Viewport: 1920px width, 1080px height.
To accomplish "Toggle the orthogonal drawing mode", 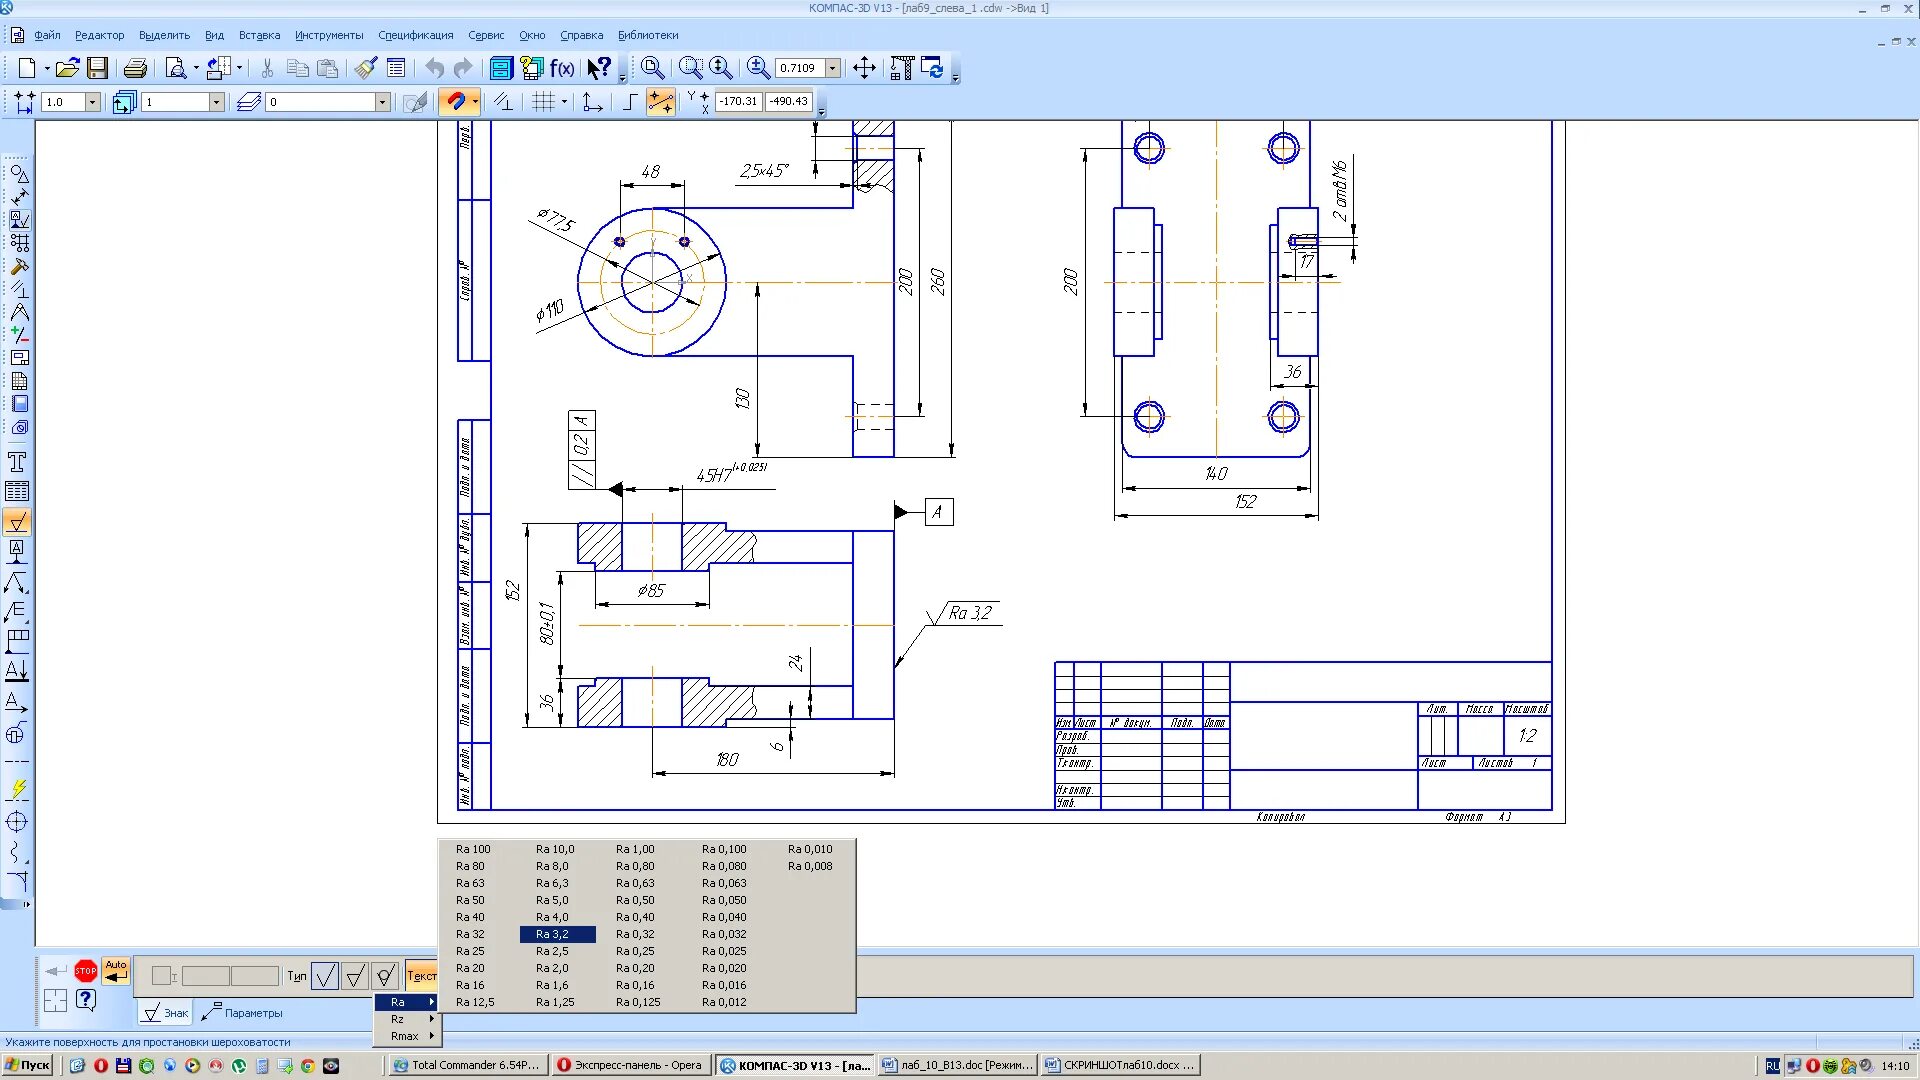I will tap(630, 101).
